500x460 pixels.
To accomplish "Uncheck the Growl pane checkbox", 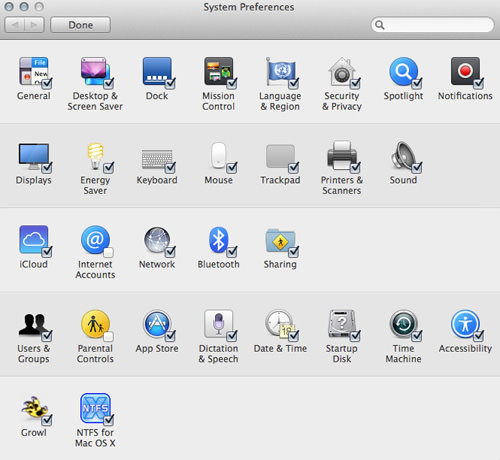I will point(47,420).
